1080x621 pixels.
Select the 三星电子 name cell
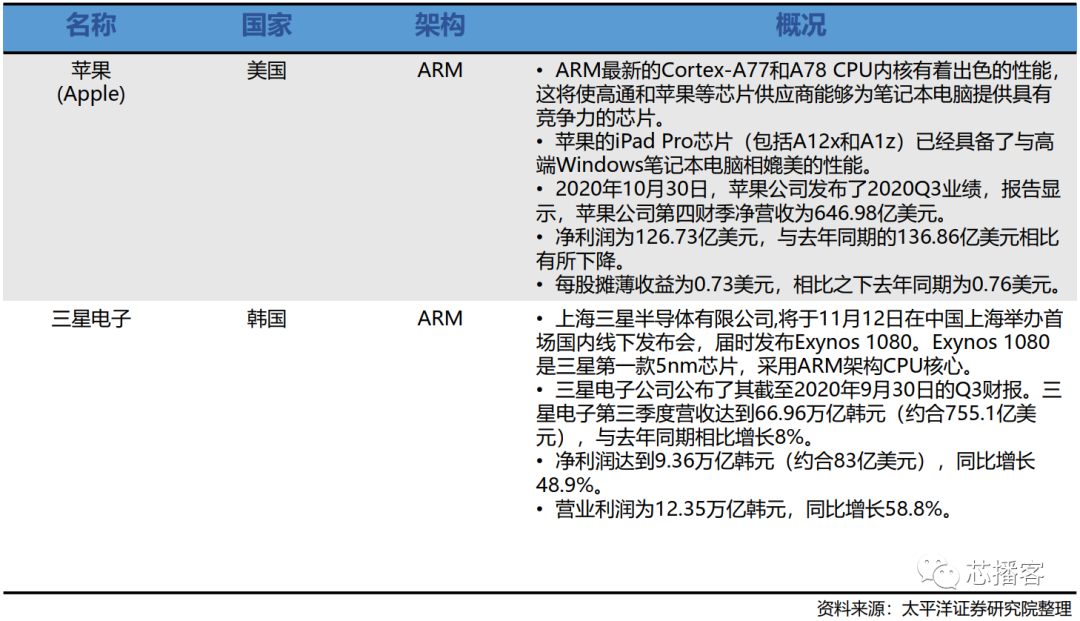tap(91, 319)
